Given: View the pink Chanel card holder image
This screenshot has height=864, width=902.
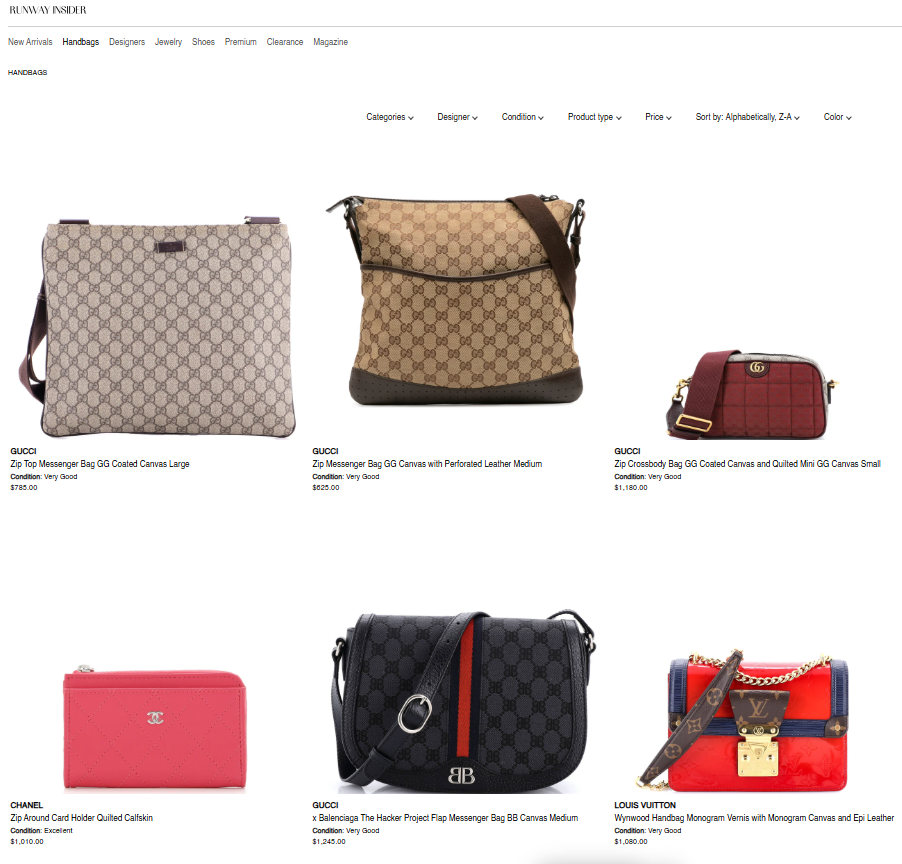Looking at the screenshot, I should (154, 727).
